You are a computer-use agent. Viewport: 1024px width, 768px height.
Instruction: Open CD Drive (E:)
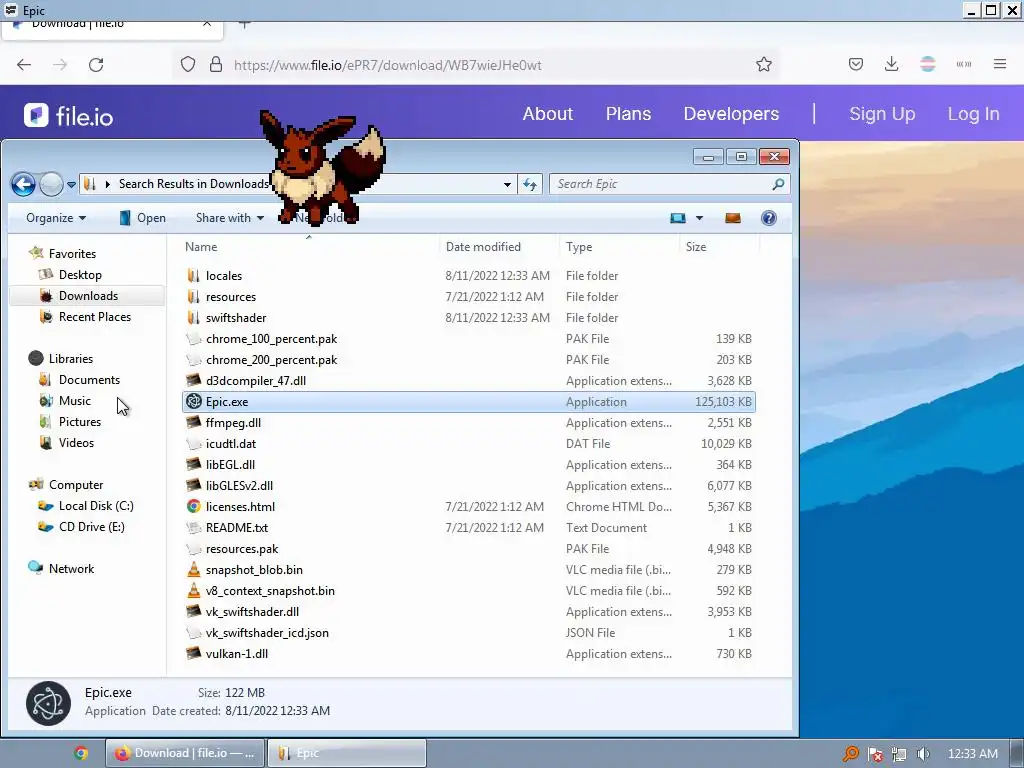pos(91,527)
